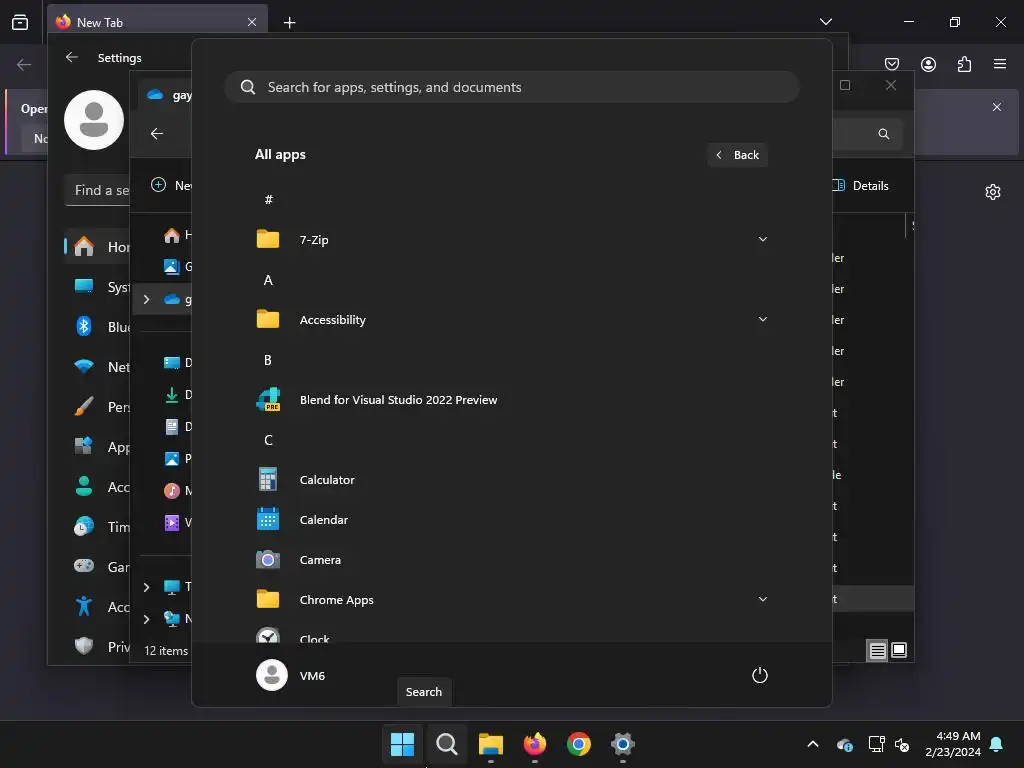Select Music in Explorer navigation pane
This screenshot has width=1024, height=768.
pyautogui.click(x=177, y=490)
